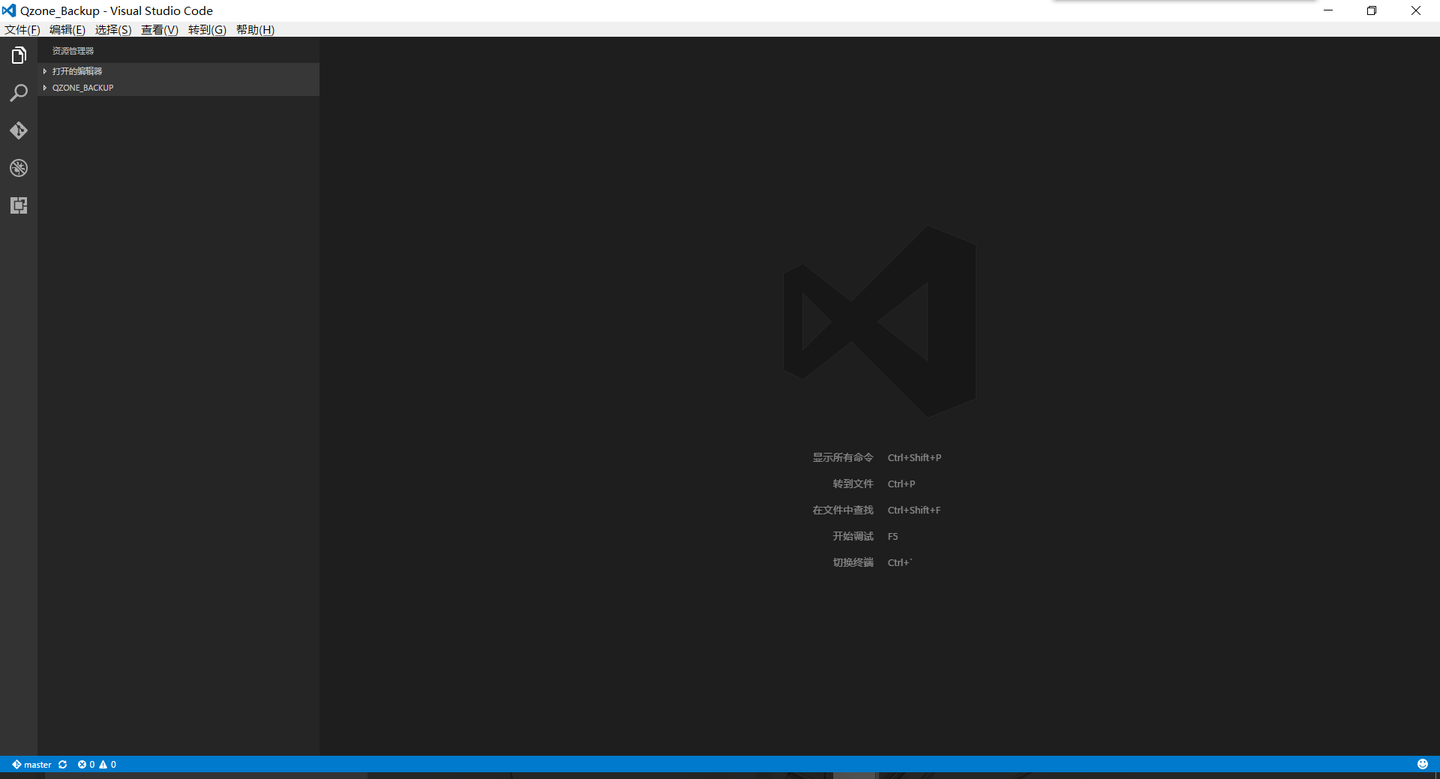
Task: Open the errors and warnings count panel
Action: pos(97,764)
